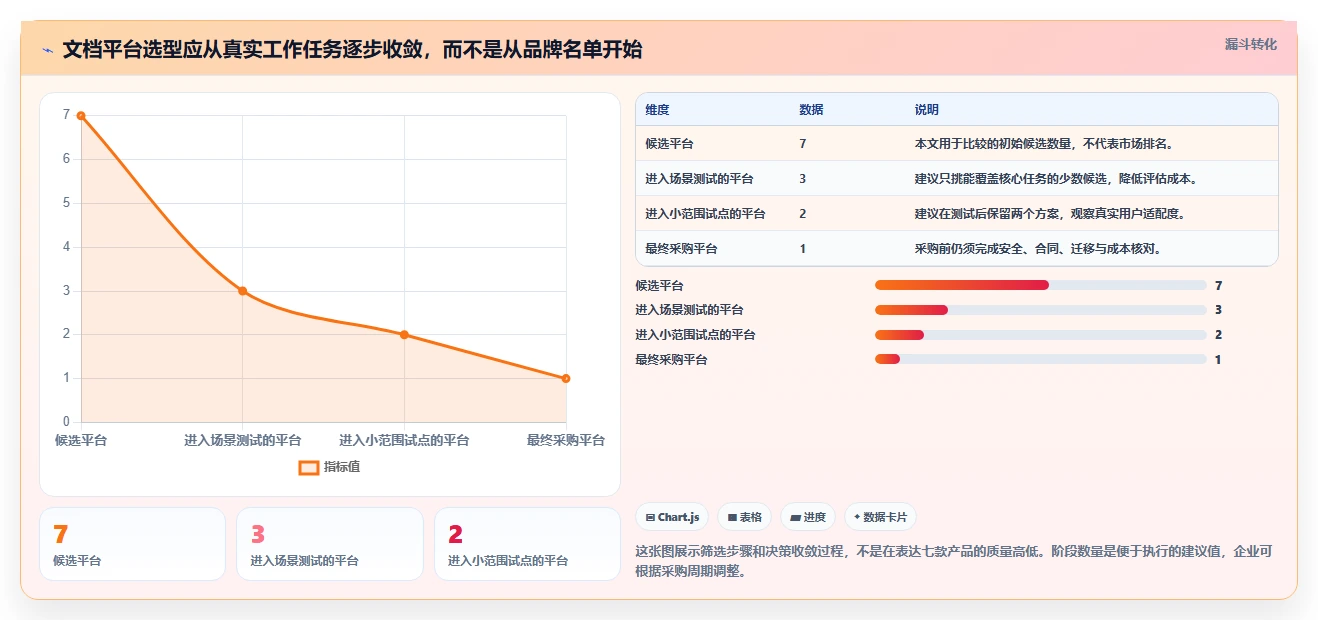Viewport: 1318px width, 620px height.
Task: Click the chart point for 进入小范围试点的平台
Action: coord(404,334)
